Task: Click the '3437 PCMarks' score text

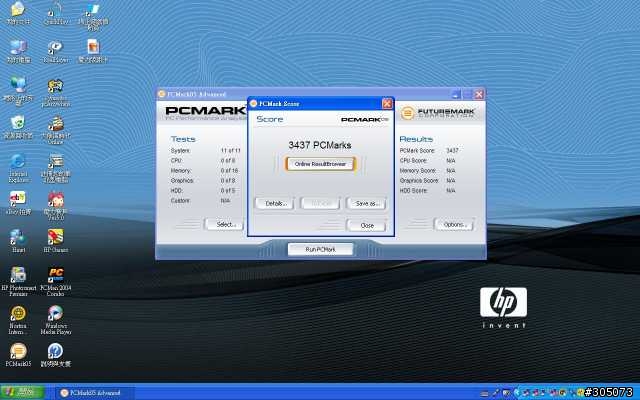Action: click(x=320, y=145)
